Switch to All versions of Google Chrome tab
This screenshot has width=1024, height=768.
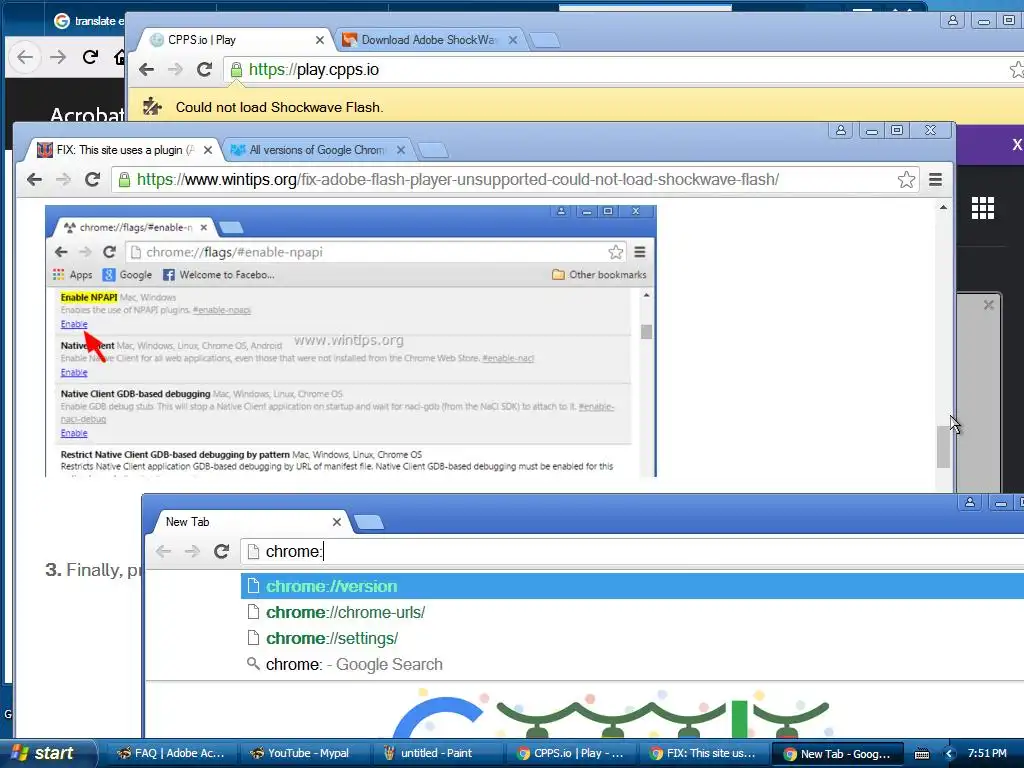317,150
